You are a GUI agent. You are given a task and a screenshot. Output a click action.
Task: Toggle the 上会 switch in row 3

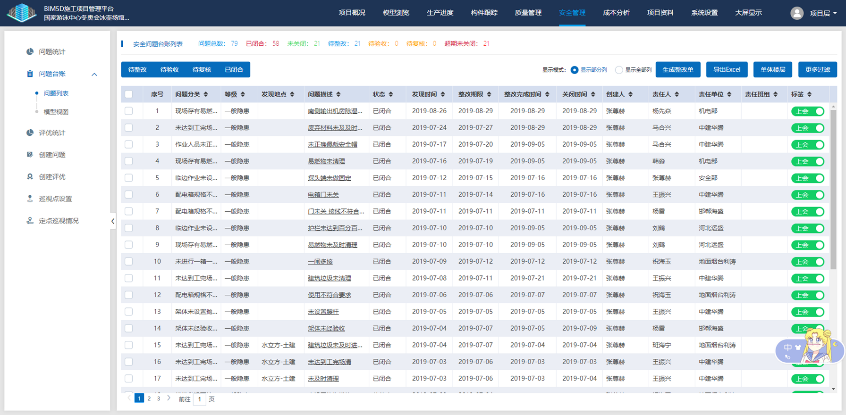pos(807,144)
